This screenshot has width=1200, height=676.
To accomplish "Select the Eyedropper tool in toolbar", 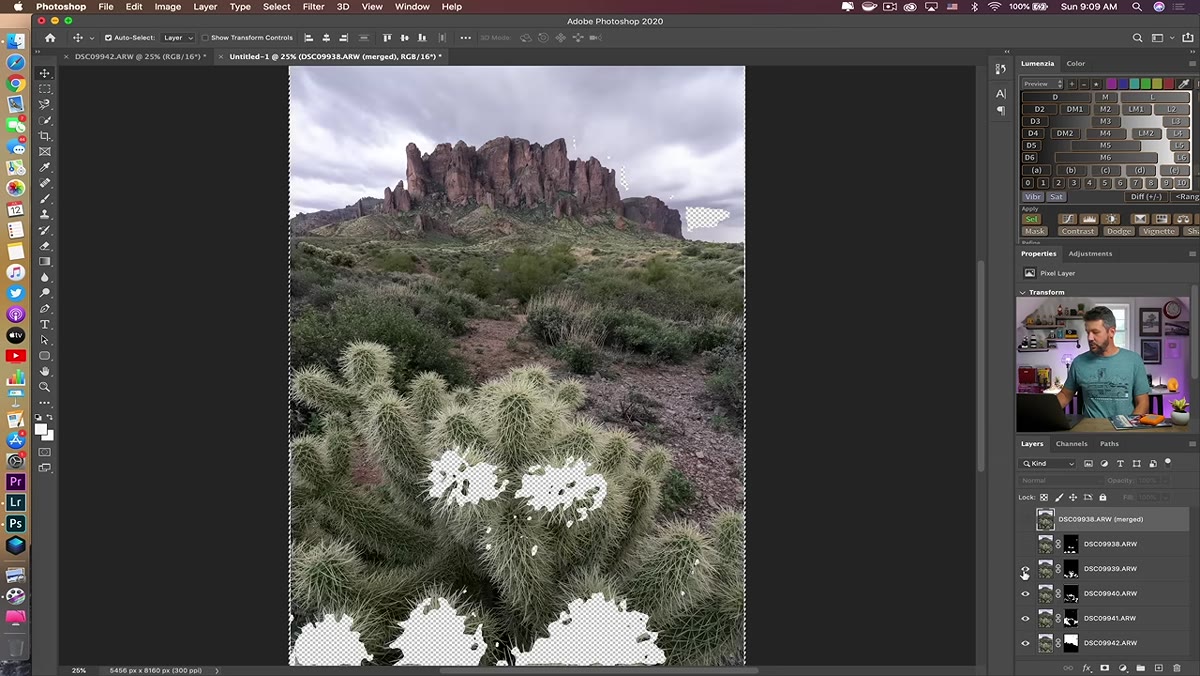I will tap(45, 167).
